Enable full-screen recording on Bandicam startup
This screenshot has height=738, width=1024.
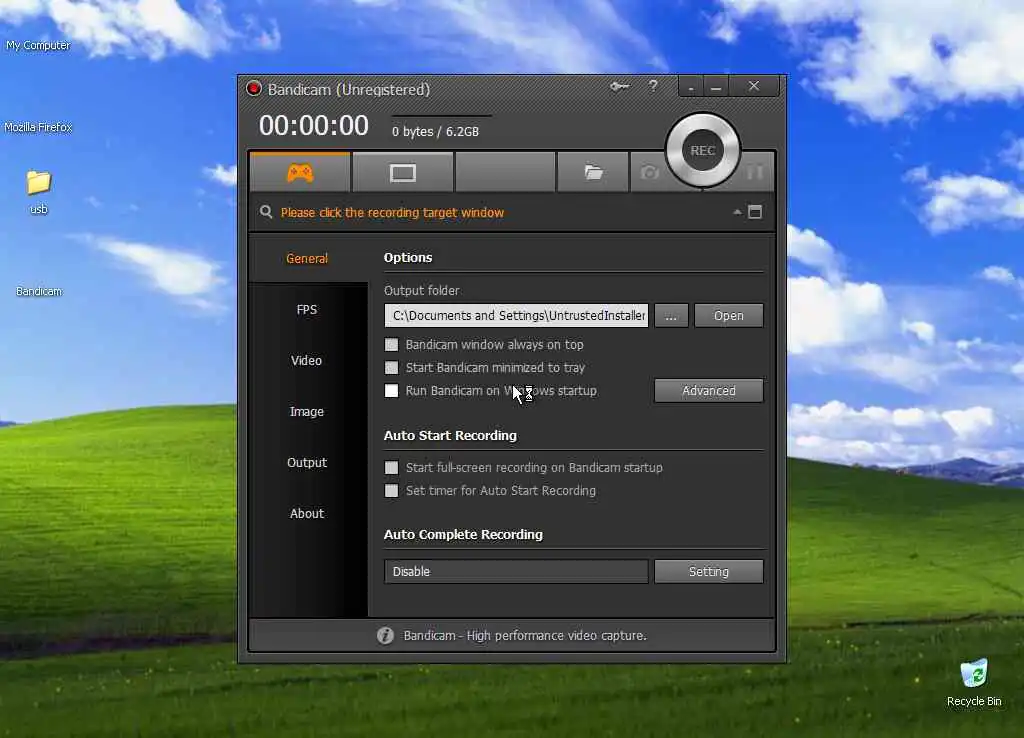click(391, 468)
